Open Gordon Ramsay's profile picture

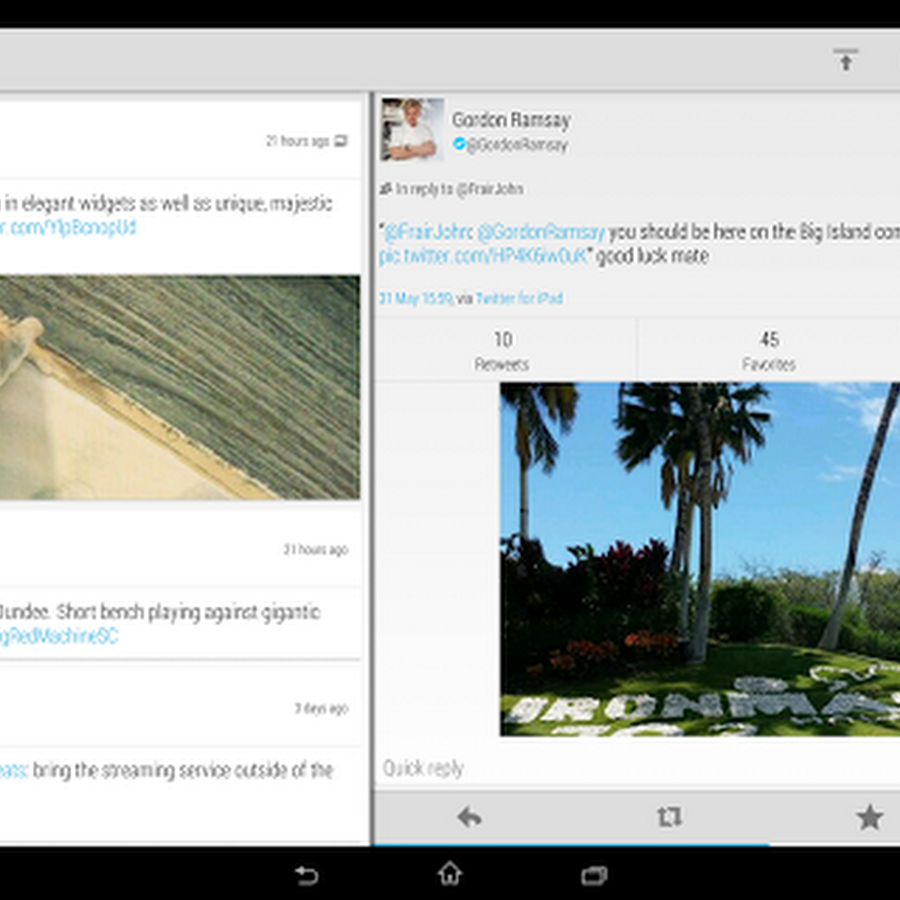[x=412, y=129]
